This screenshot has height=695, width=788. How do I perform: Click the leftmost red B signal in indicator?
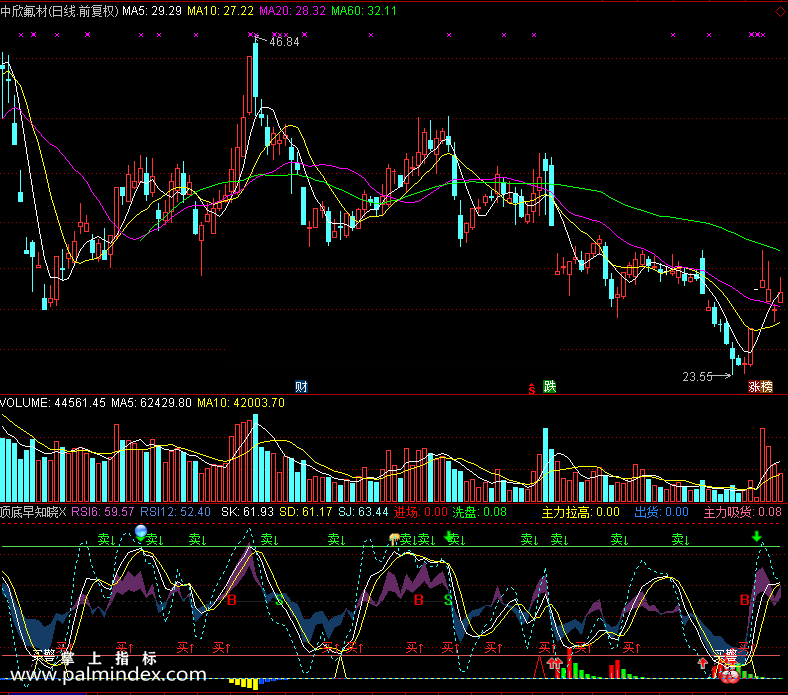coord(232,600)
